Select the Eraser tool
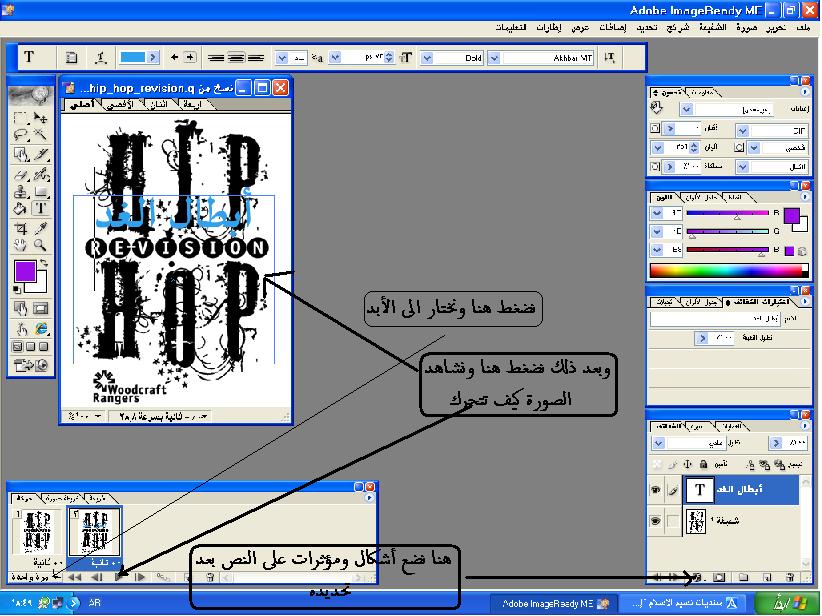Viewport: 822px width, 616px height. coord(20,174)
